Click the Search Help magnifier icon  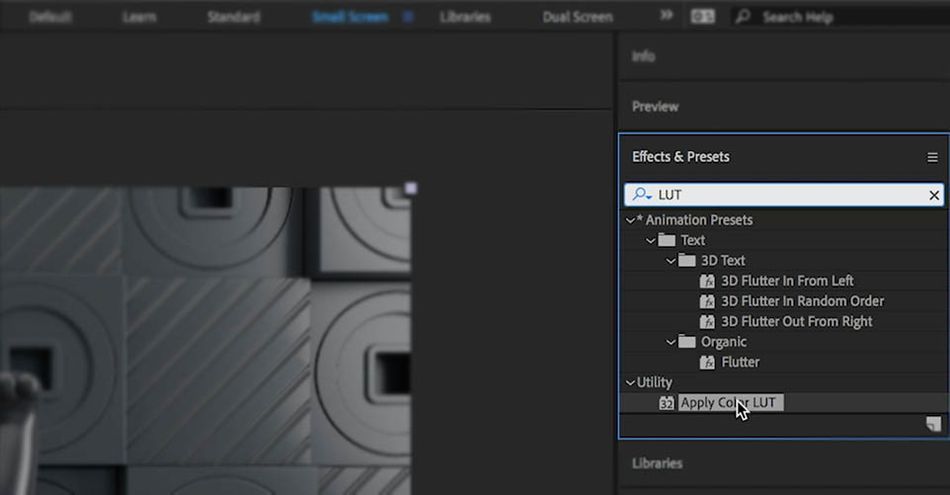742,16
